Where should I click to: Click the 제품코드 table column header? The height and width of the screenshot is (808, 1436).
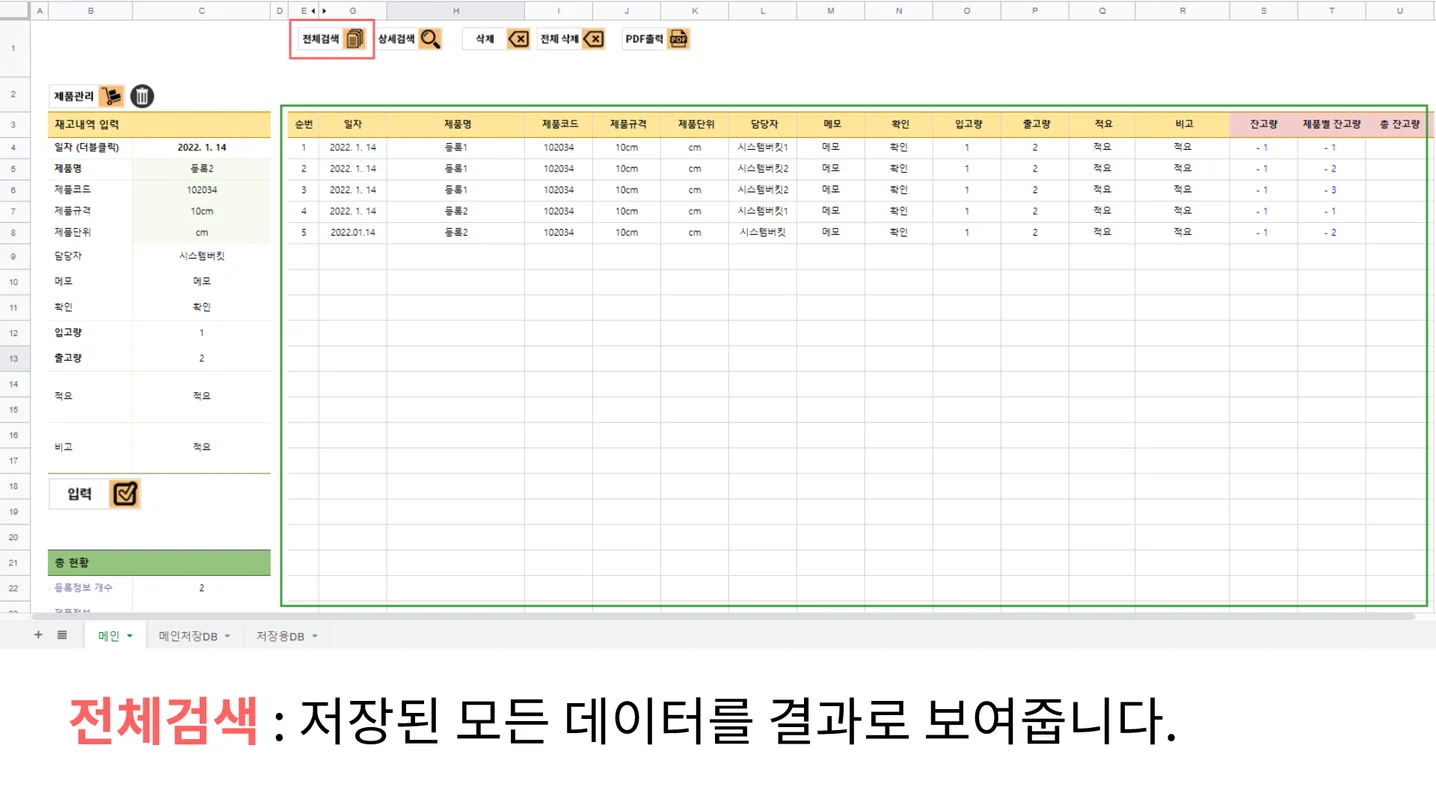tap(559, 125)
